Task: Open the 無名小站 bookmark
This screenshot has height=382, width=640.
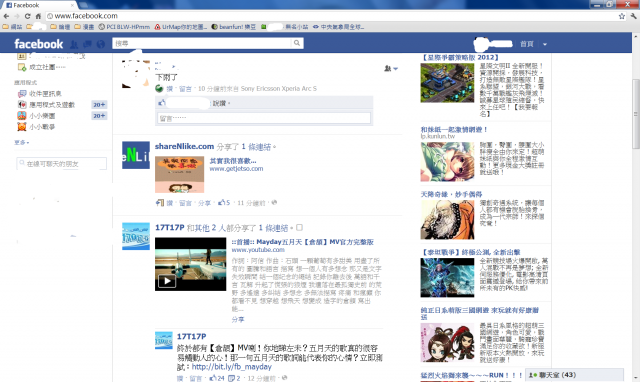Action: coord(284,27)
